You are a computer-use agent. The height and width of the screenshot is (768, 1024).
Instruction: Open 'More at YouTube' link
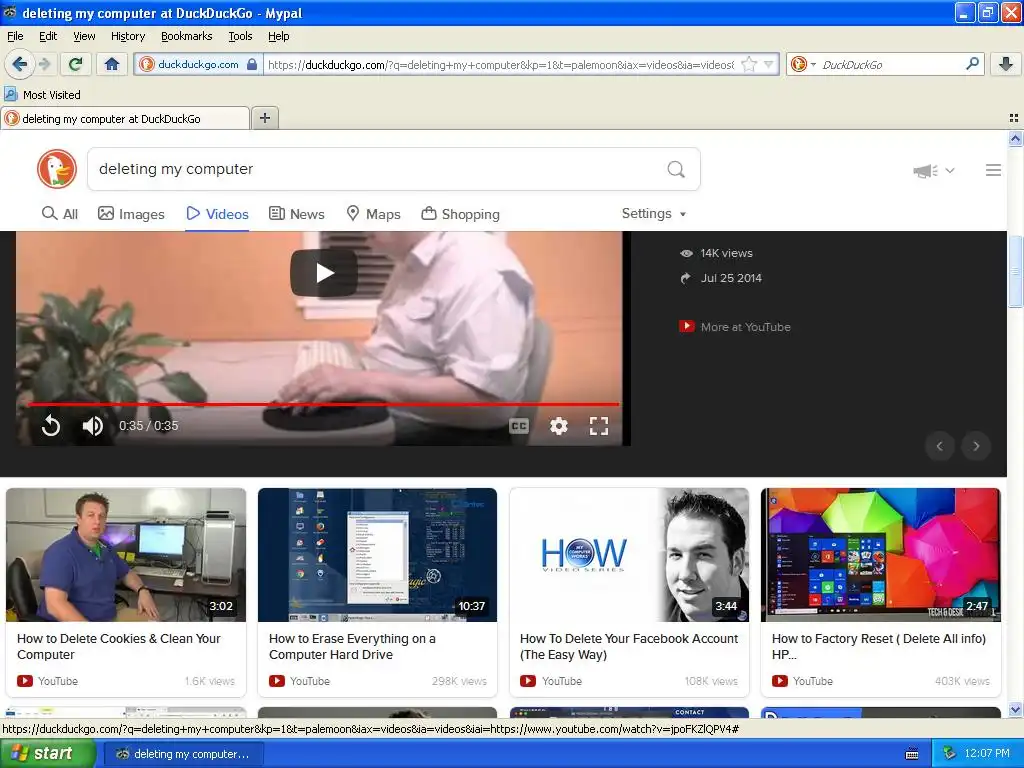(x=735, y=327)
